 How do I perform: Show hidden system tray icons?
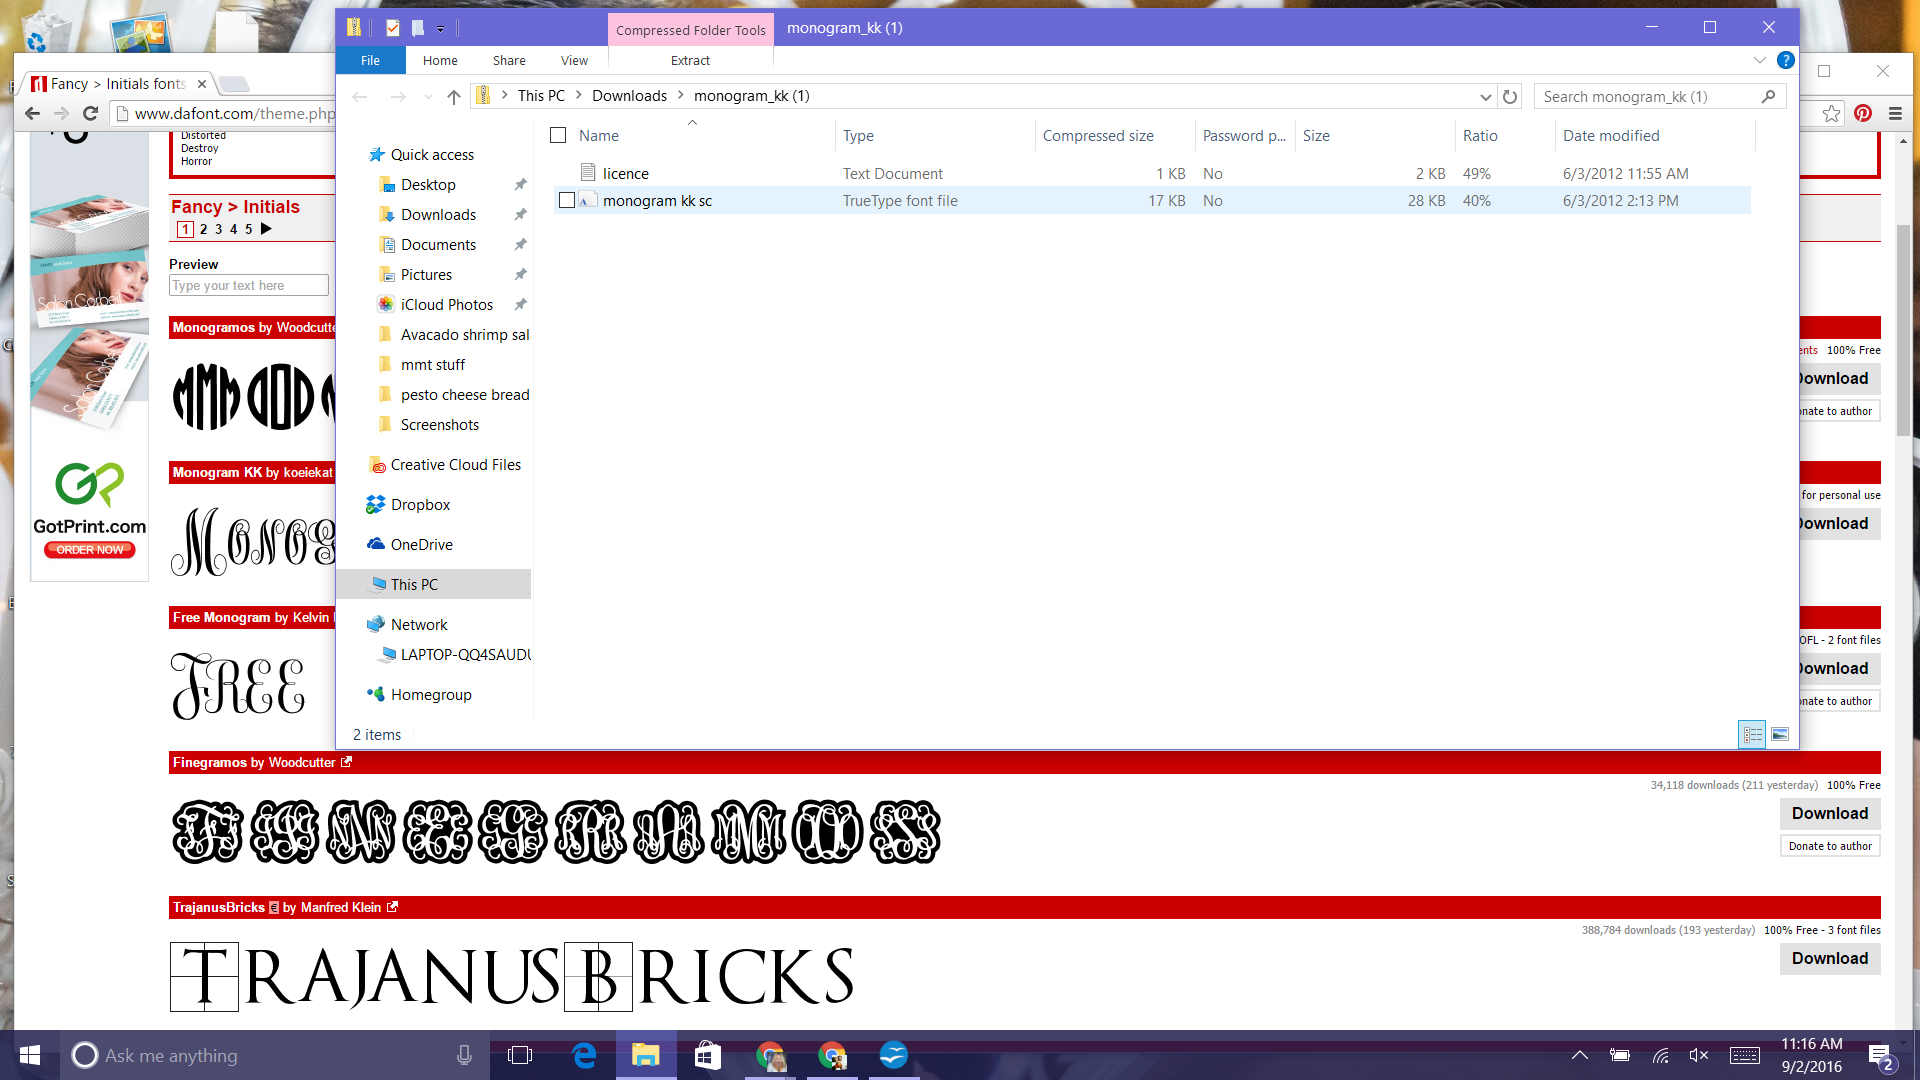click(1580, 1055)
